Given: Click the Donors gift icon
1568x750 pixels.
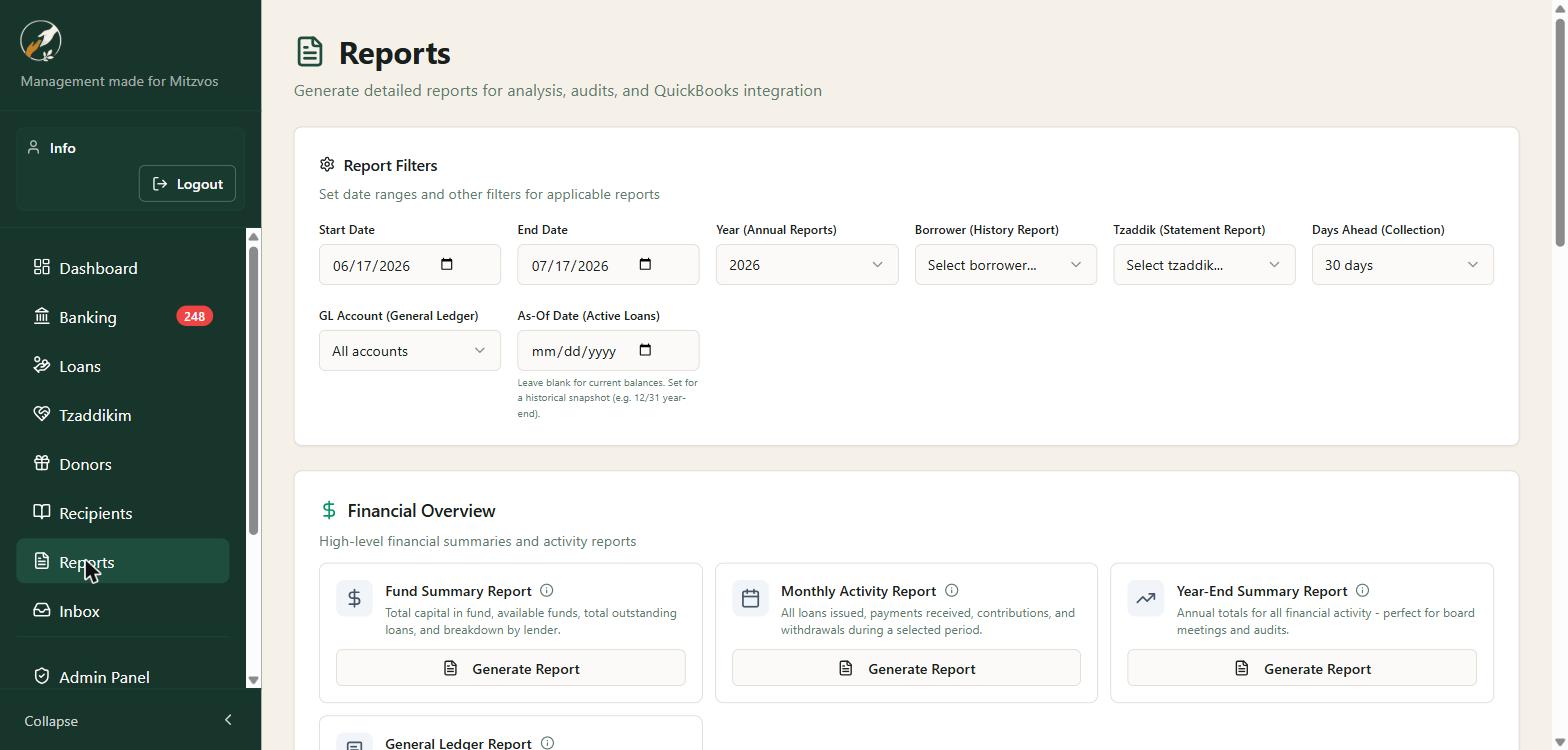Looking at the screenshot, I should click(42, 463).
